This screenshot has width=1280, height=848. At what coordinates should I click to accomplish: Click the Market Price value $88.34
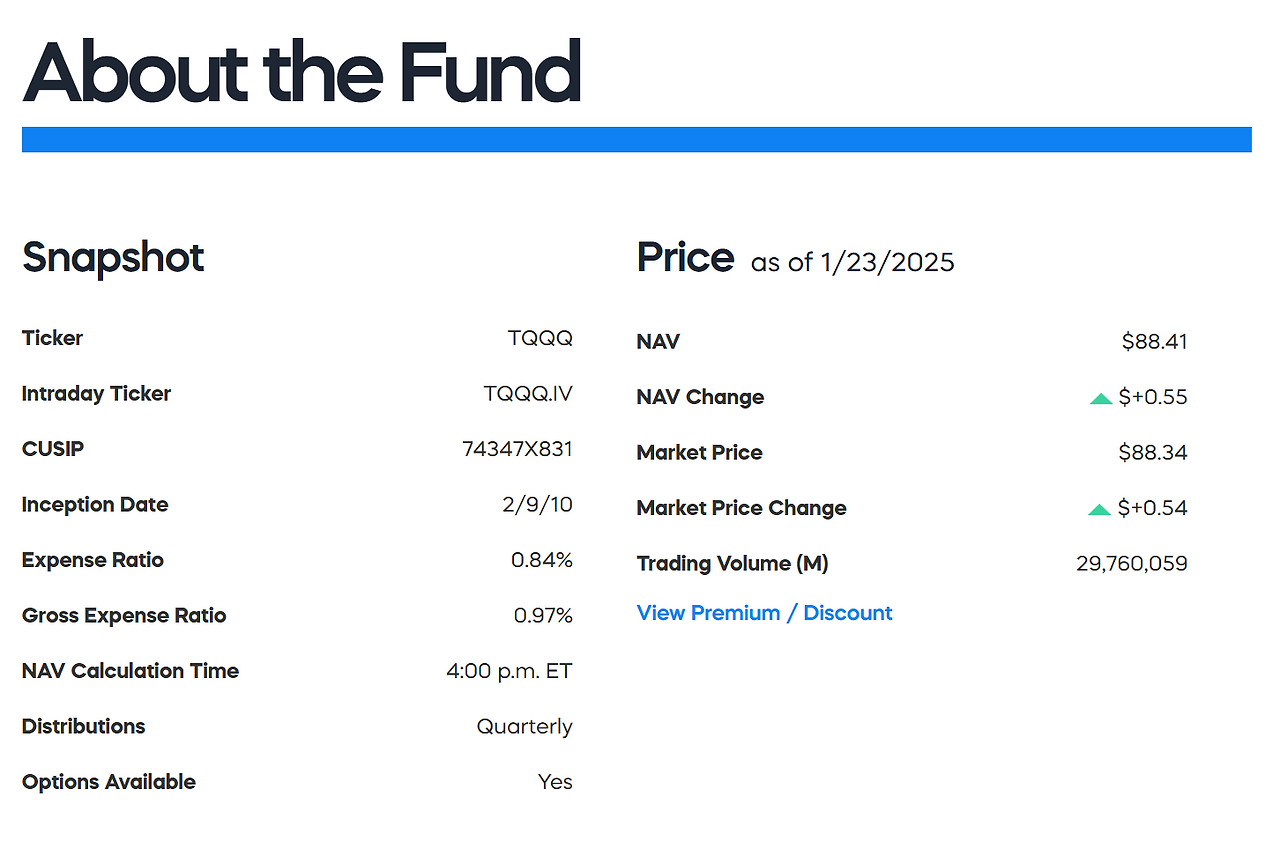pos(1153,453)
